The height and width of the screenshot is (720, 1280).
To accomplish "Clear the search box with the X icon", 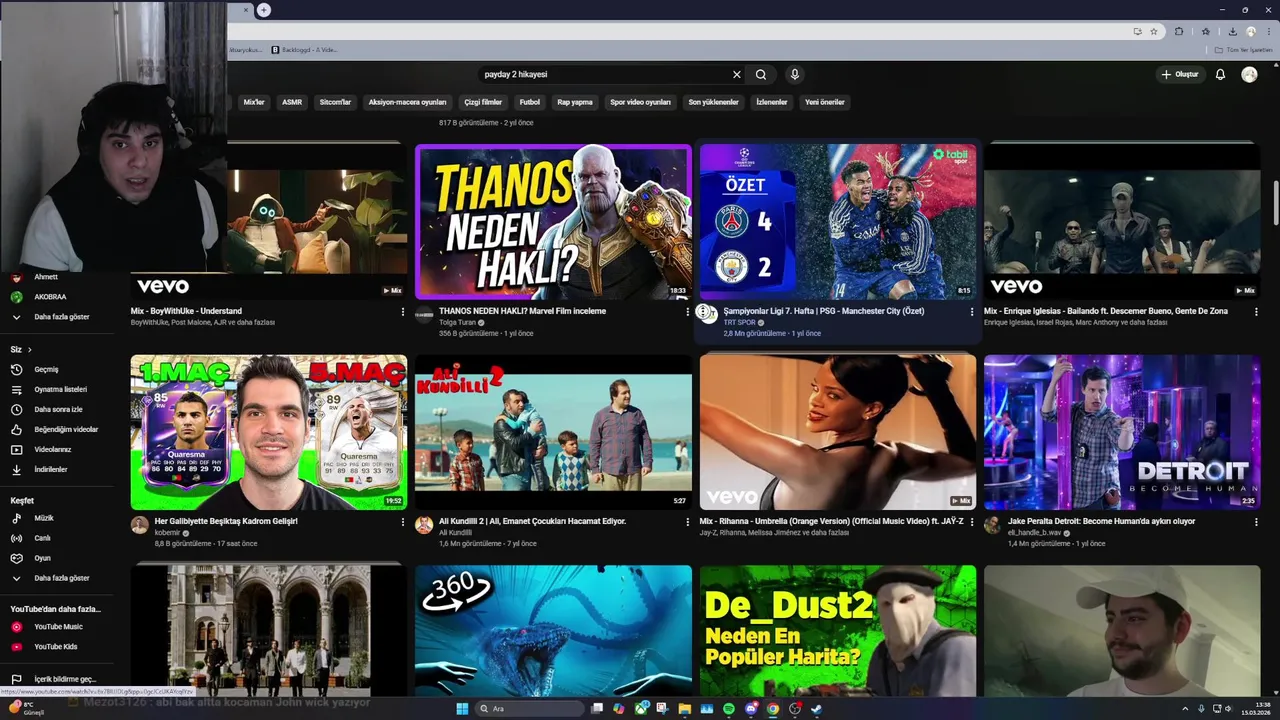I will (737, 74).
